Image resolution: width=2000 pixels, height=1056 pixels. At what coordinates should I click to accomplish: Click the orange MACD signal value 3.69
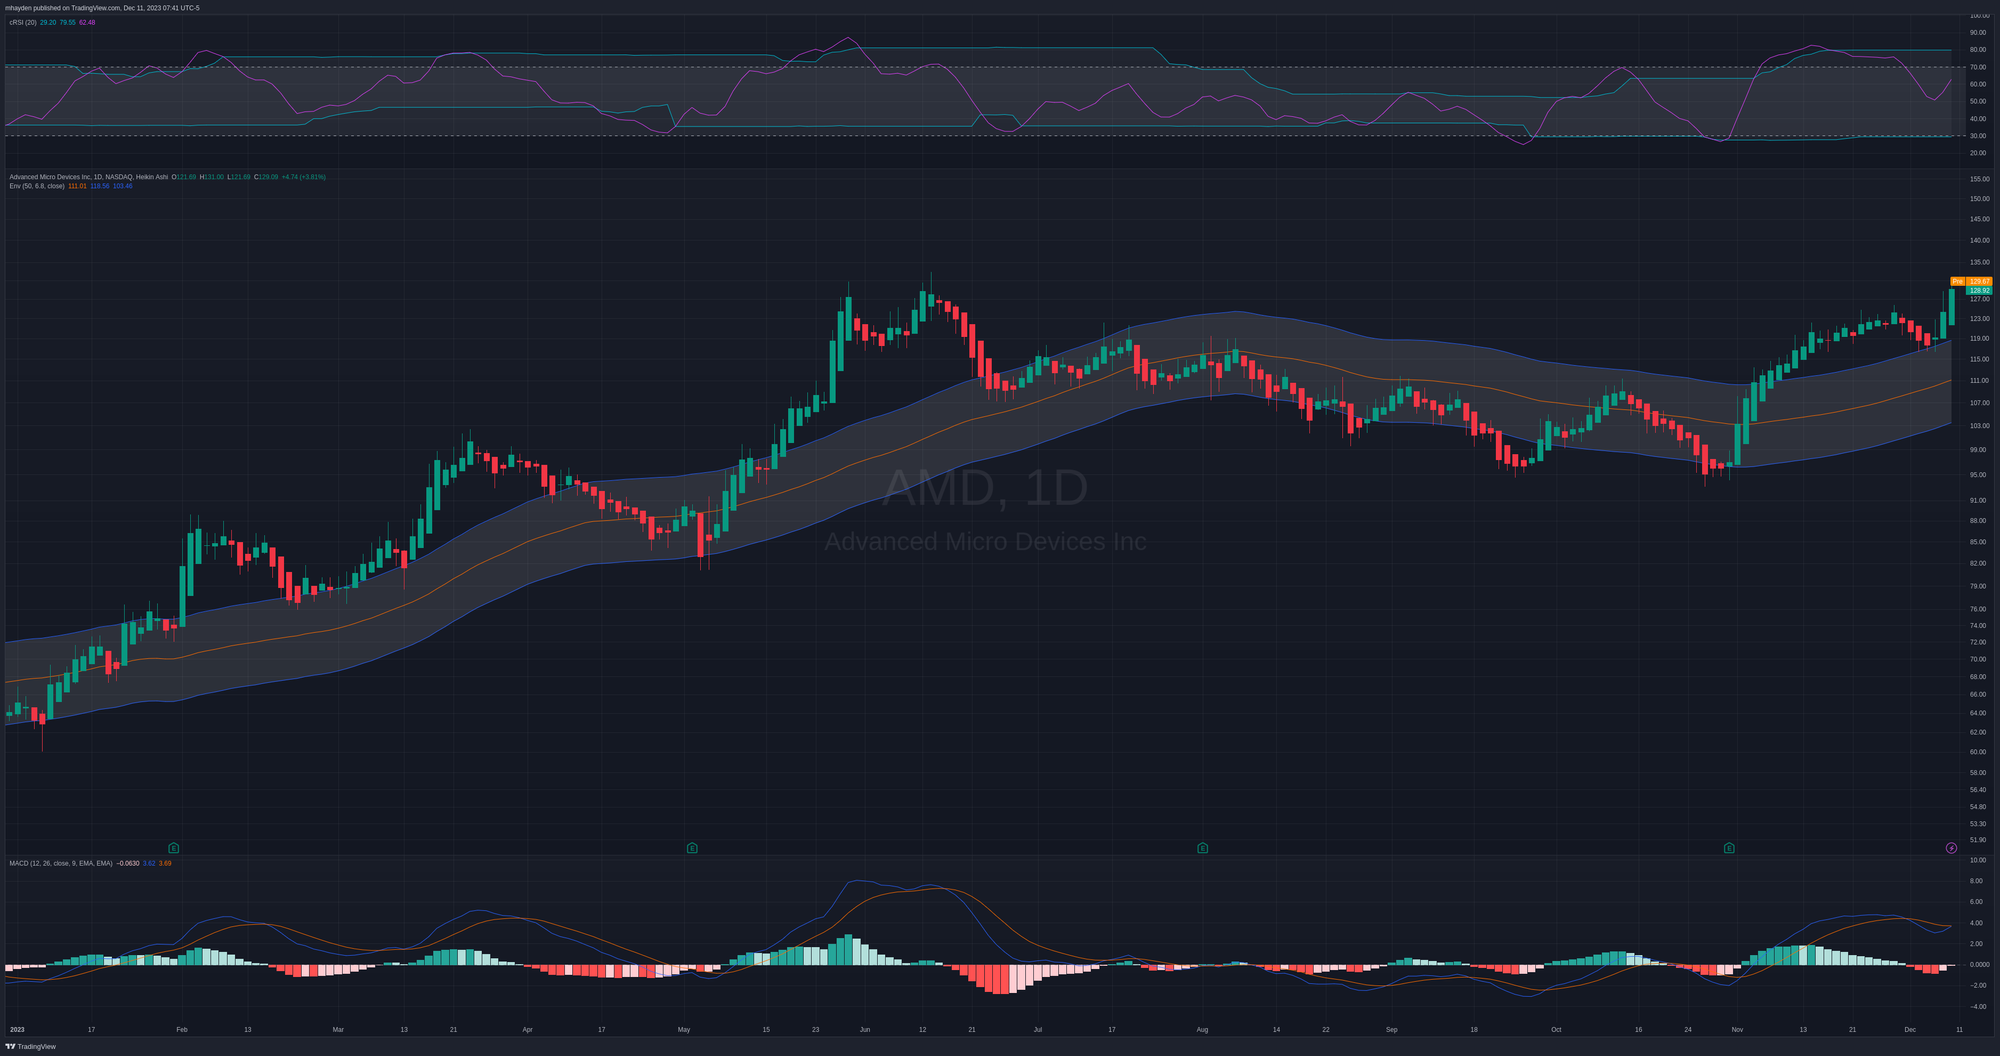[x=165, y=863]
